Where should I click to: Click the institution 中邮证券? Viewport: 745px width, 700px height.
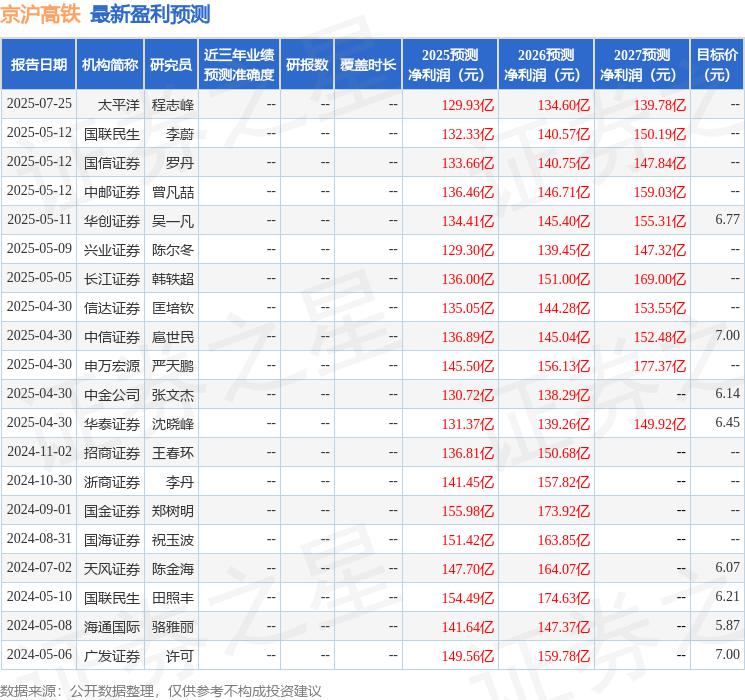pyautogui.click(x=112, y=192)
